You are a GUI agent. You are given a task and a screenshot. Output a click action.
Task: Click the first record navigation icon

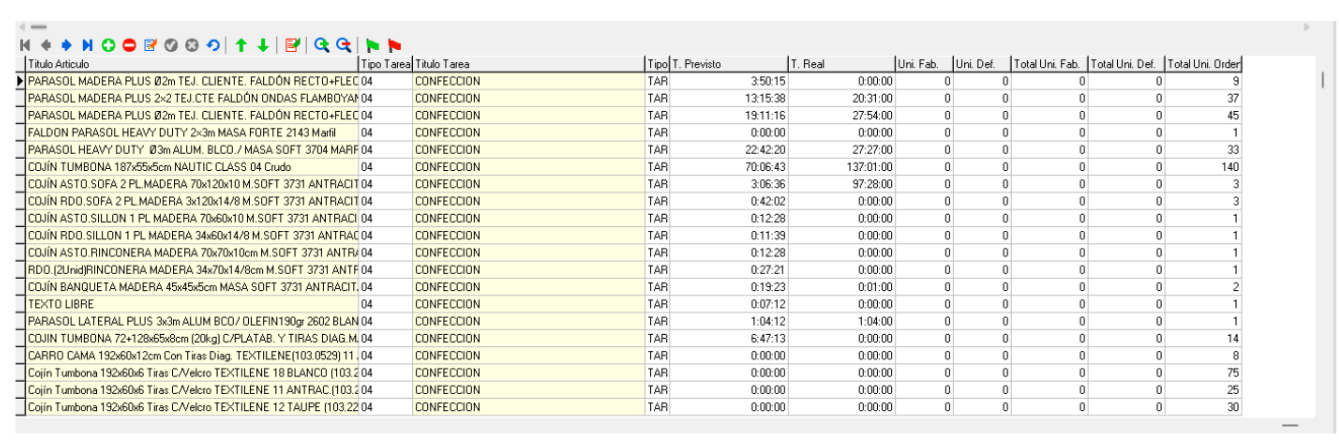28,46
